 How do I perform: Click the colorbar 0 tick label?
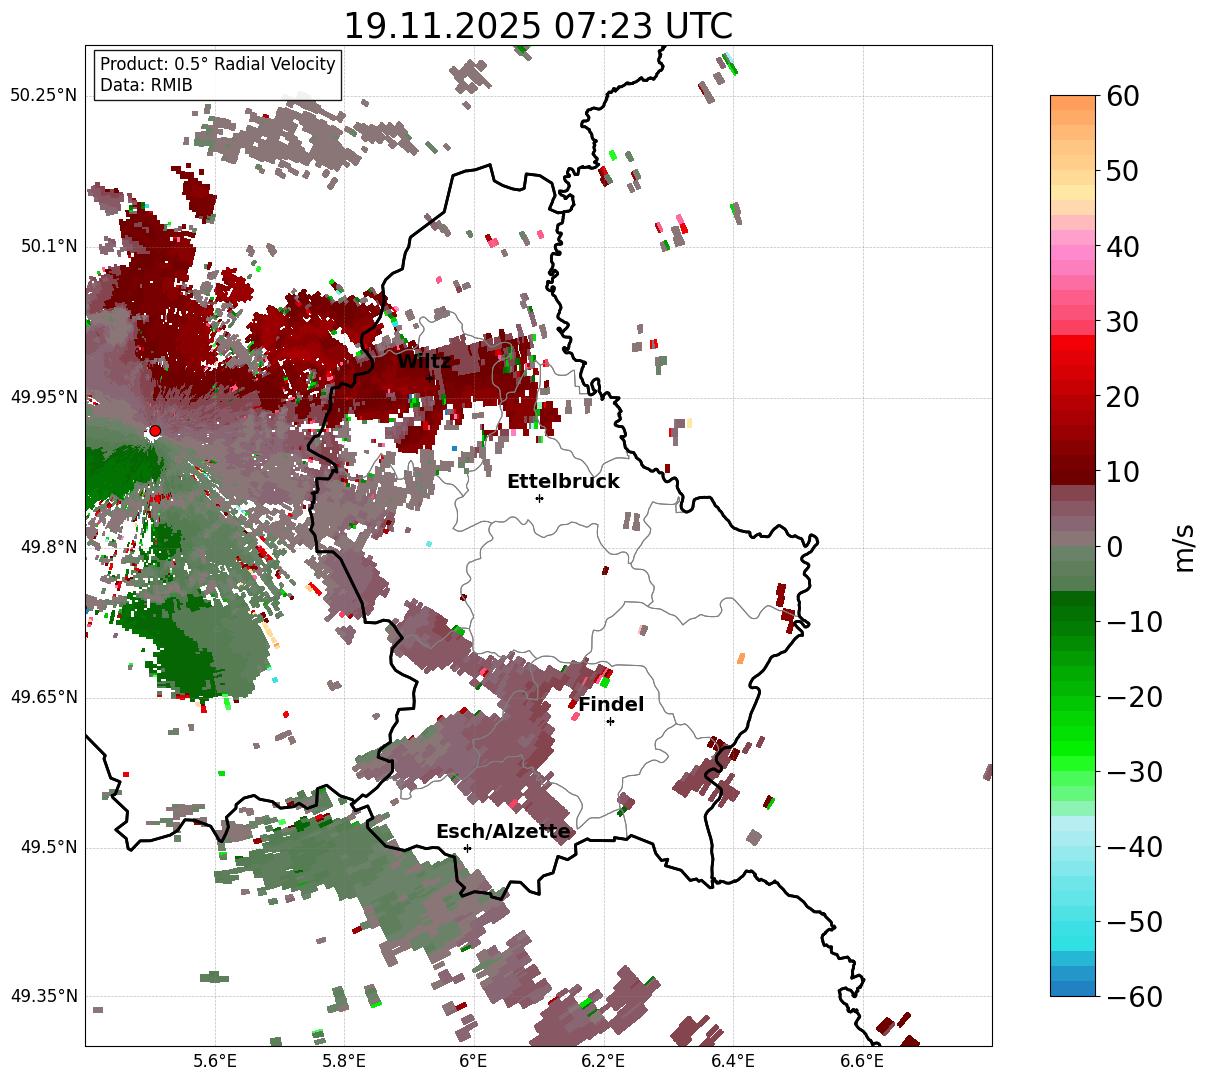pyautogui.click(x=1115, y=547)
